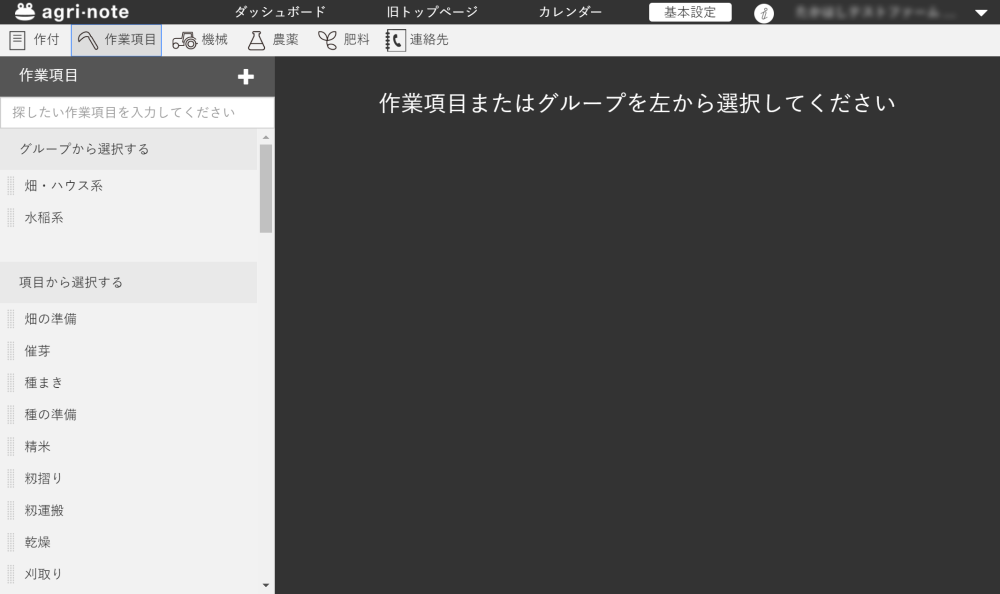Choose 種まき from the item list
Screen dimensions: 1000x594
pyautogui.click(x=44, y=382)
